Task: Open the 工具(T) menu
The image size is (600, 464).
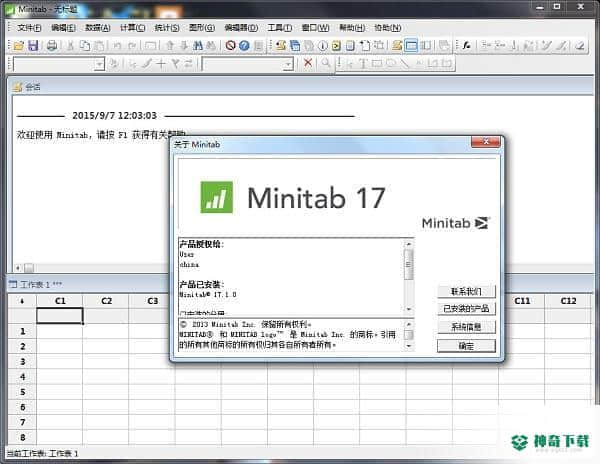Action: [x=280, y=28]
